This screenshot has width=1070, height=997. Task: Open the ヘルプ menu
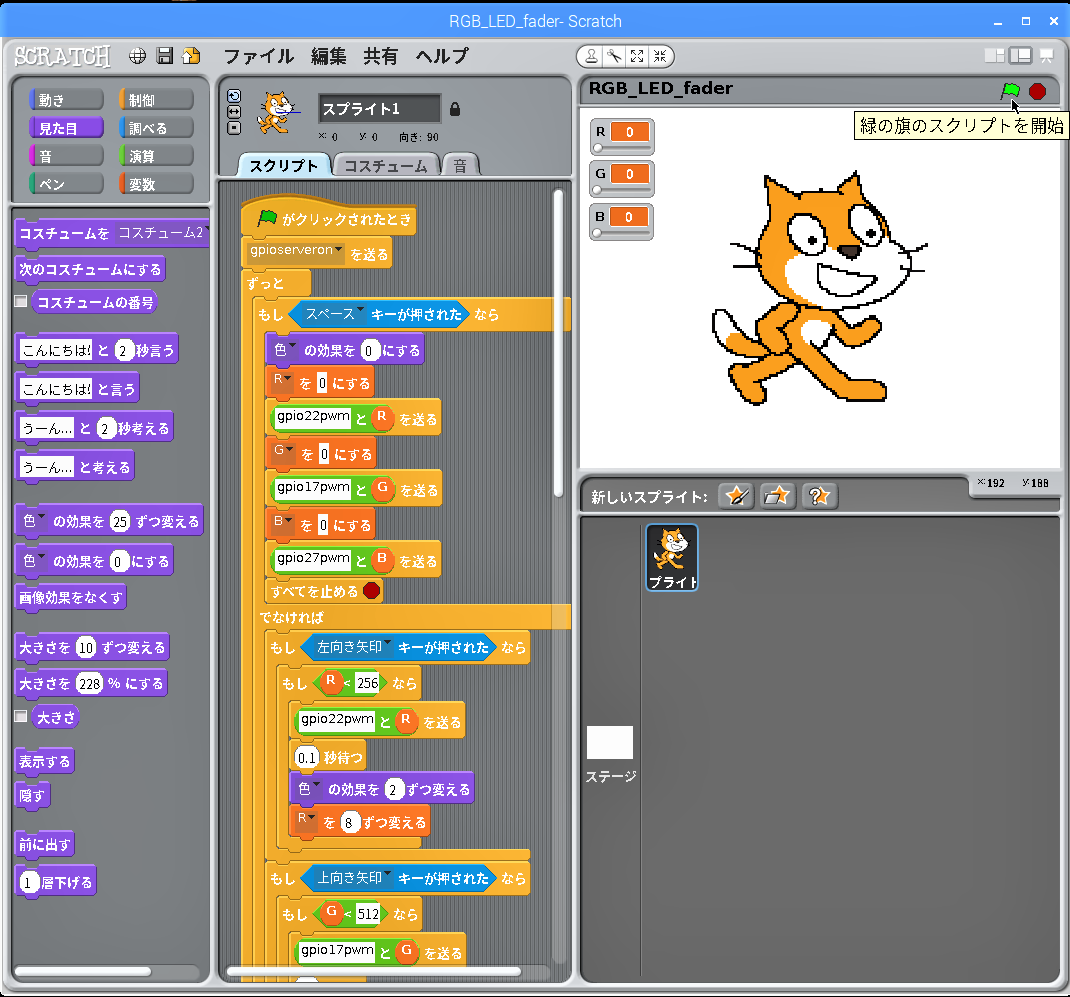(442, 56)
